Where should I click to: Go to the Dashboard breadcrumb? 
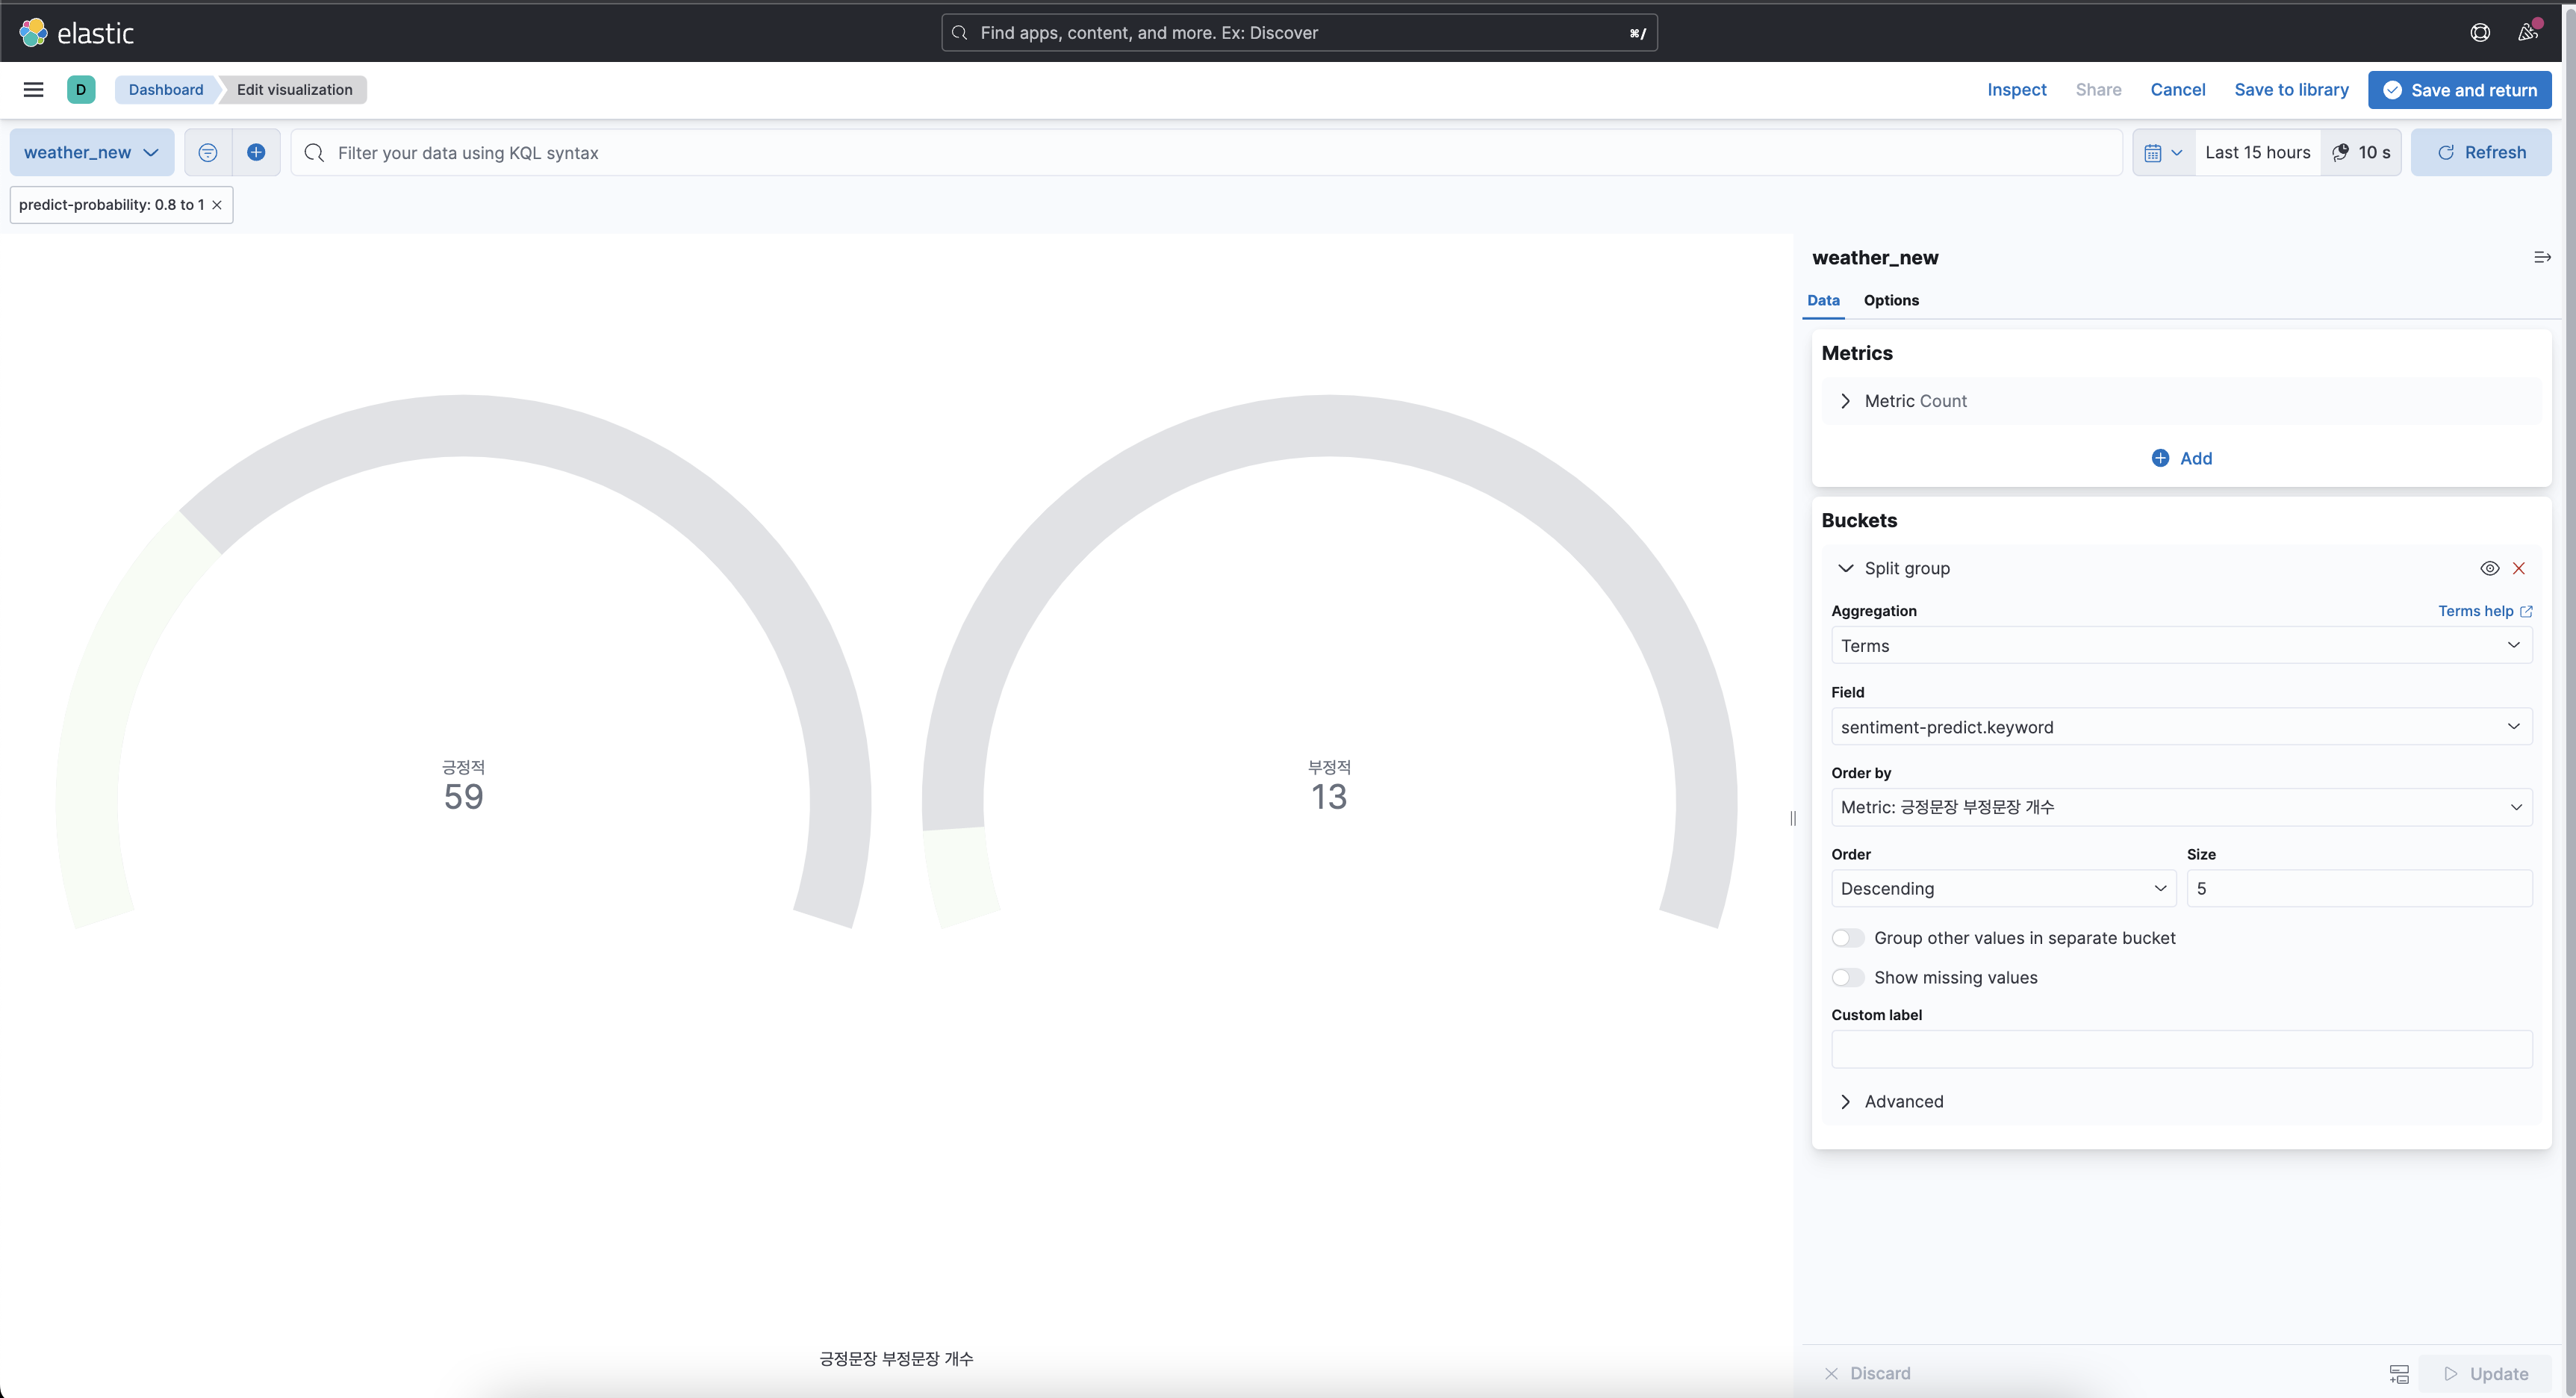click(x=166, y=90)
